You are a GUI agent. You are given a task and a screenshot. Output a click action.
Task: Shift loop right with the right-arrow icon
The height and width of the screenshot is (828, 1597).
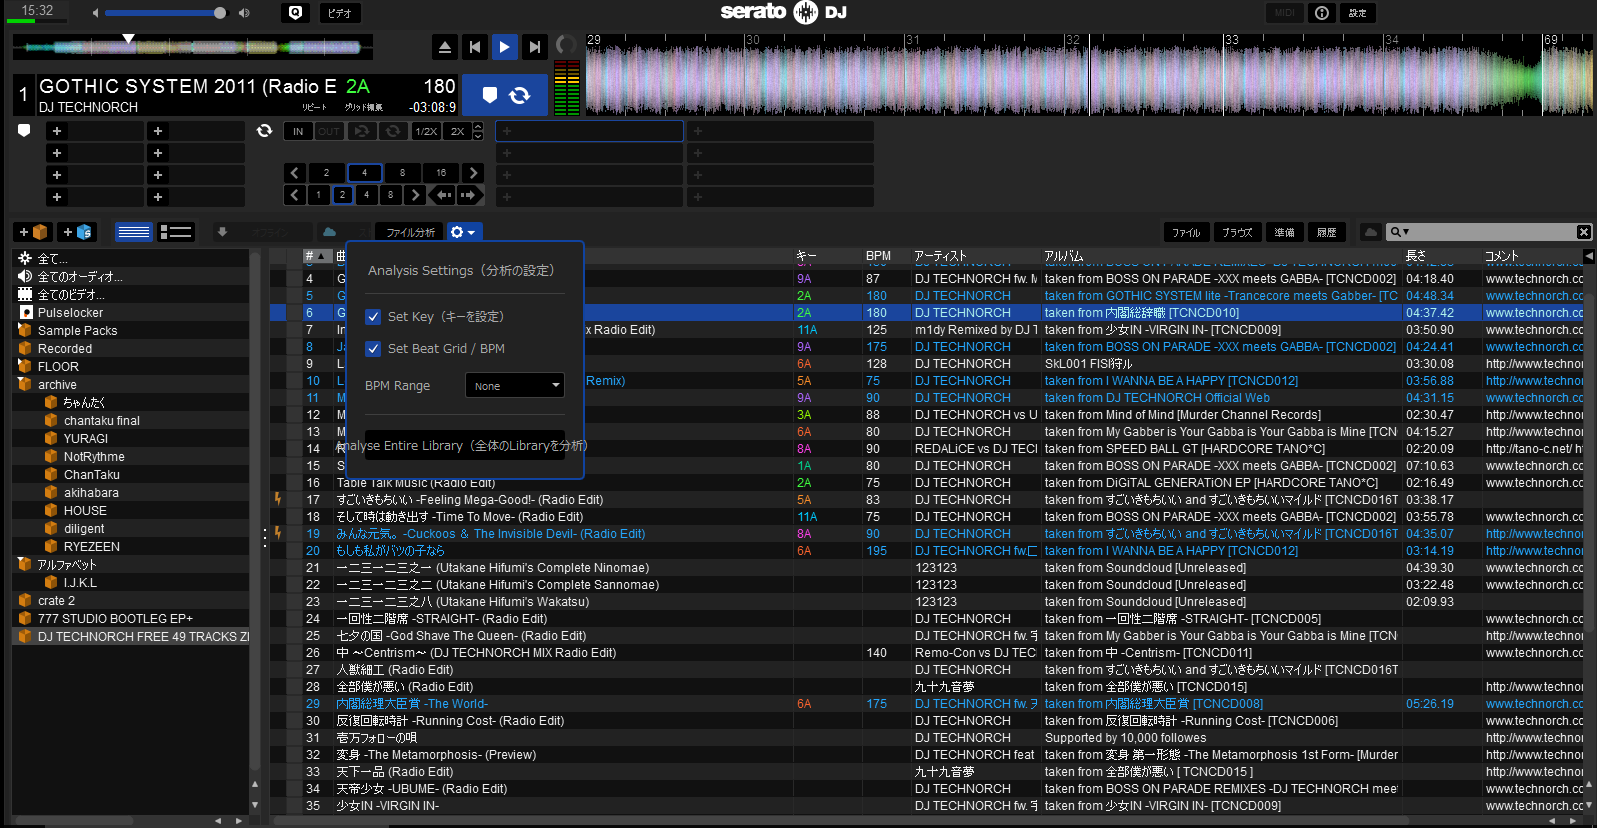pos(468,195)
